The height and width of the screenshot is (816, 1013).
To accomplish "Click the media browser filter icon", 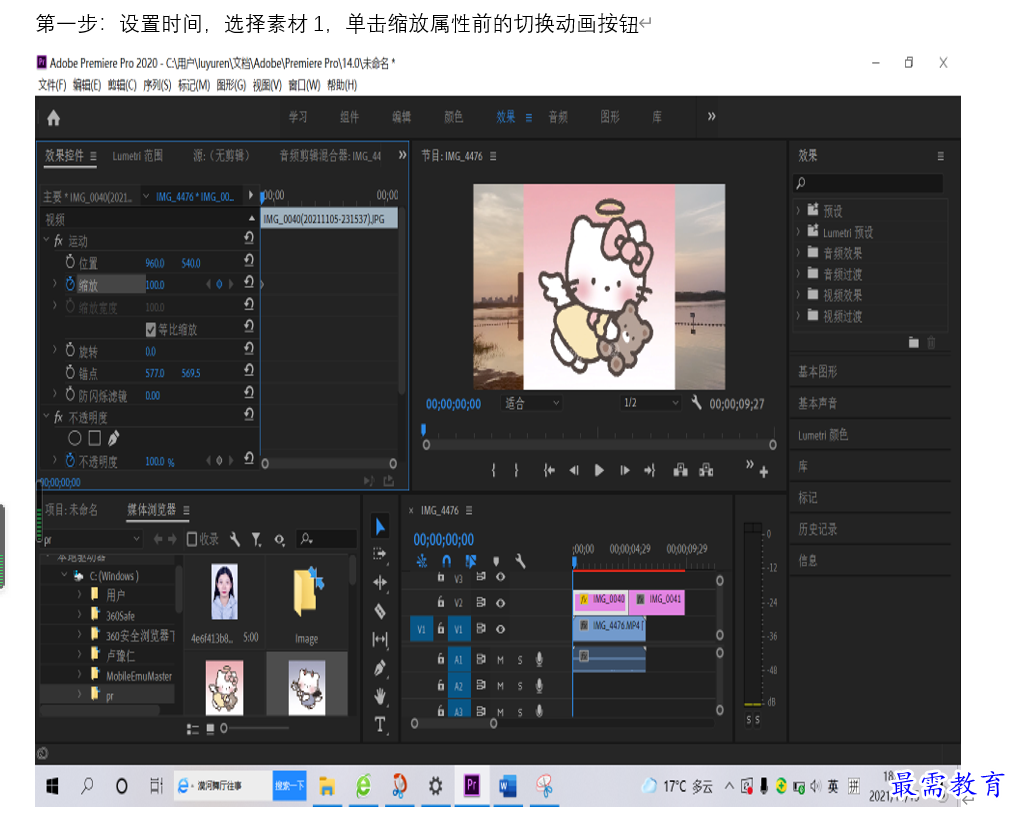I will click(256, 539).
